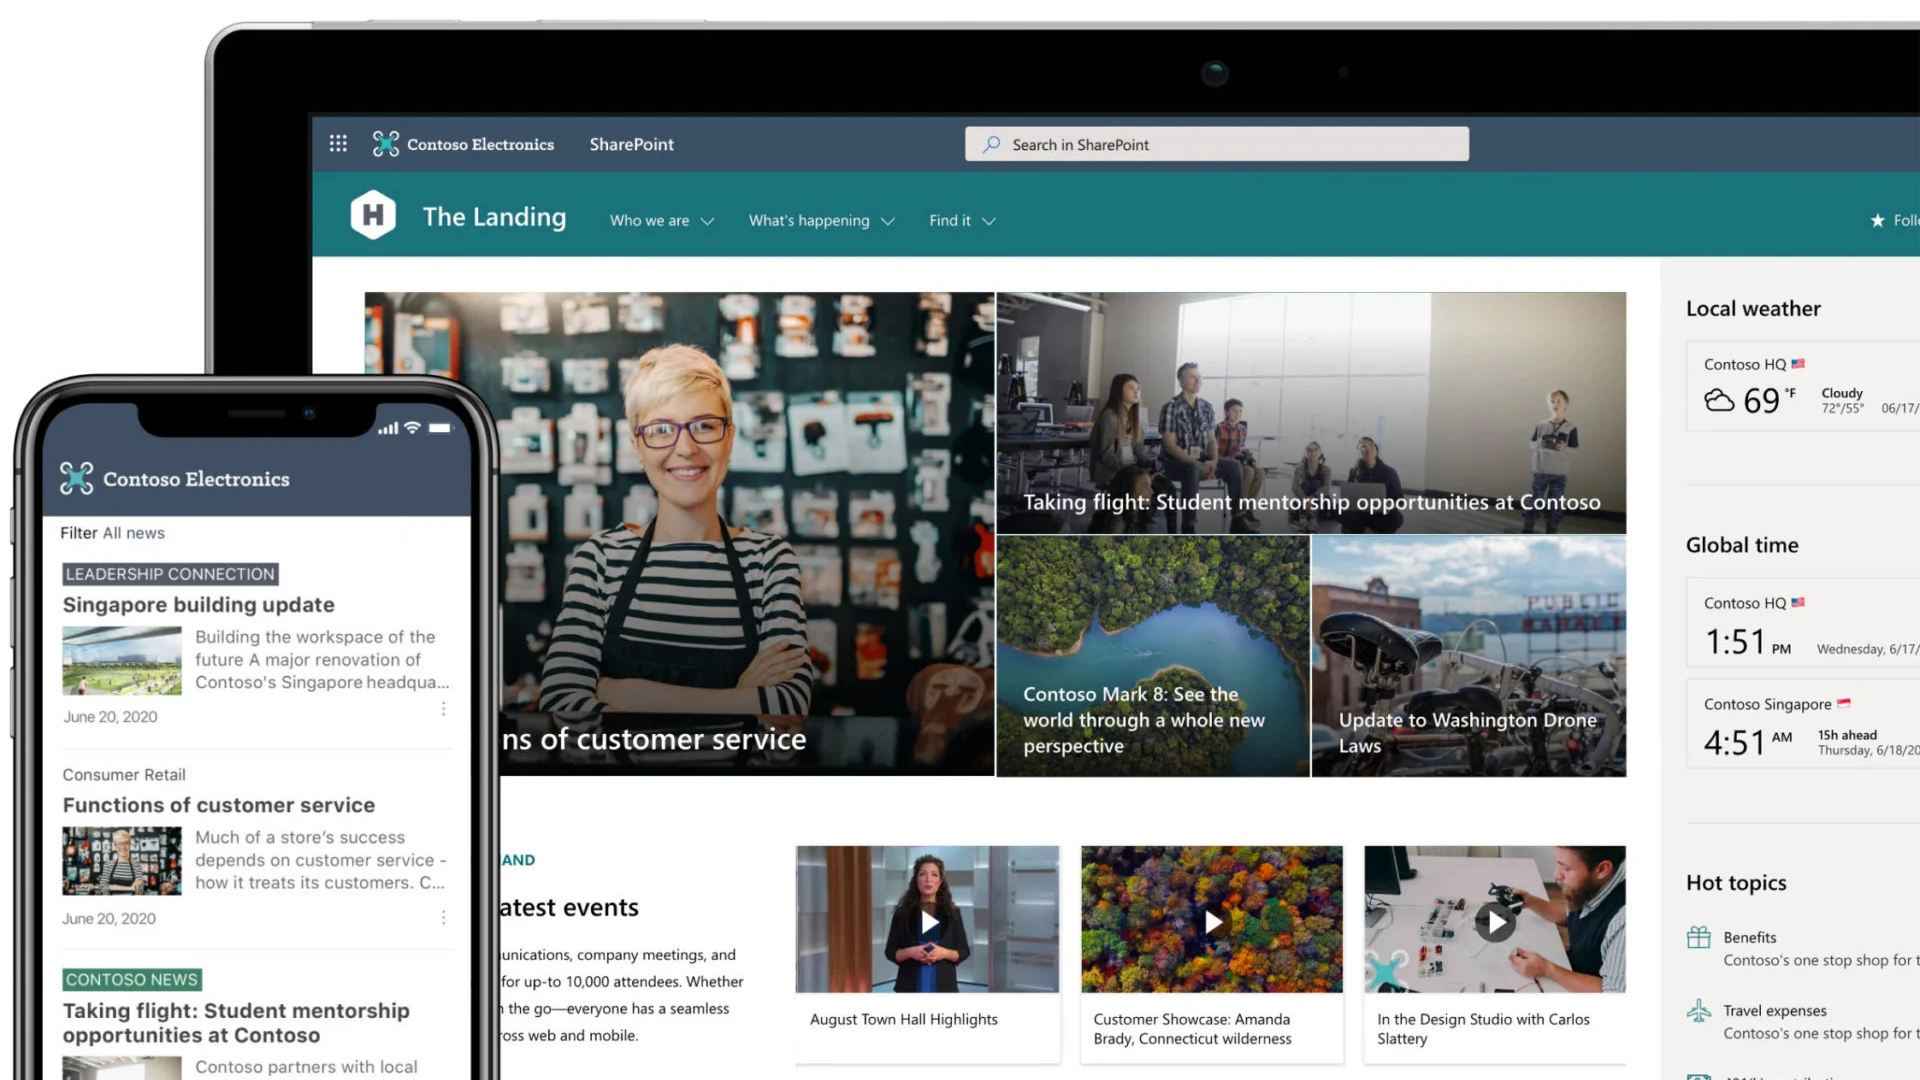
Task: Open the Who we are navigation item
Action: coord(649,221)
